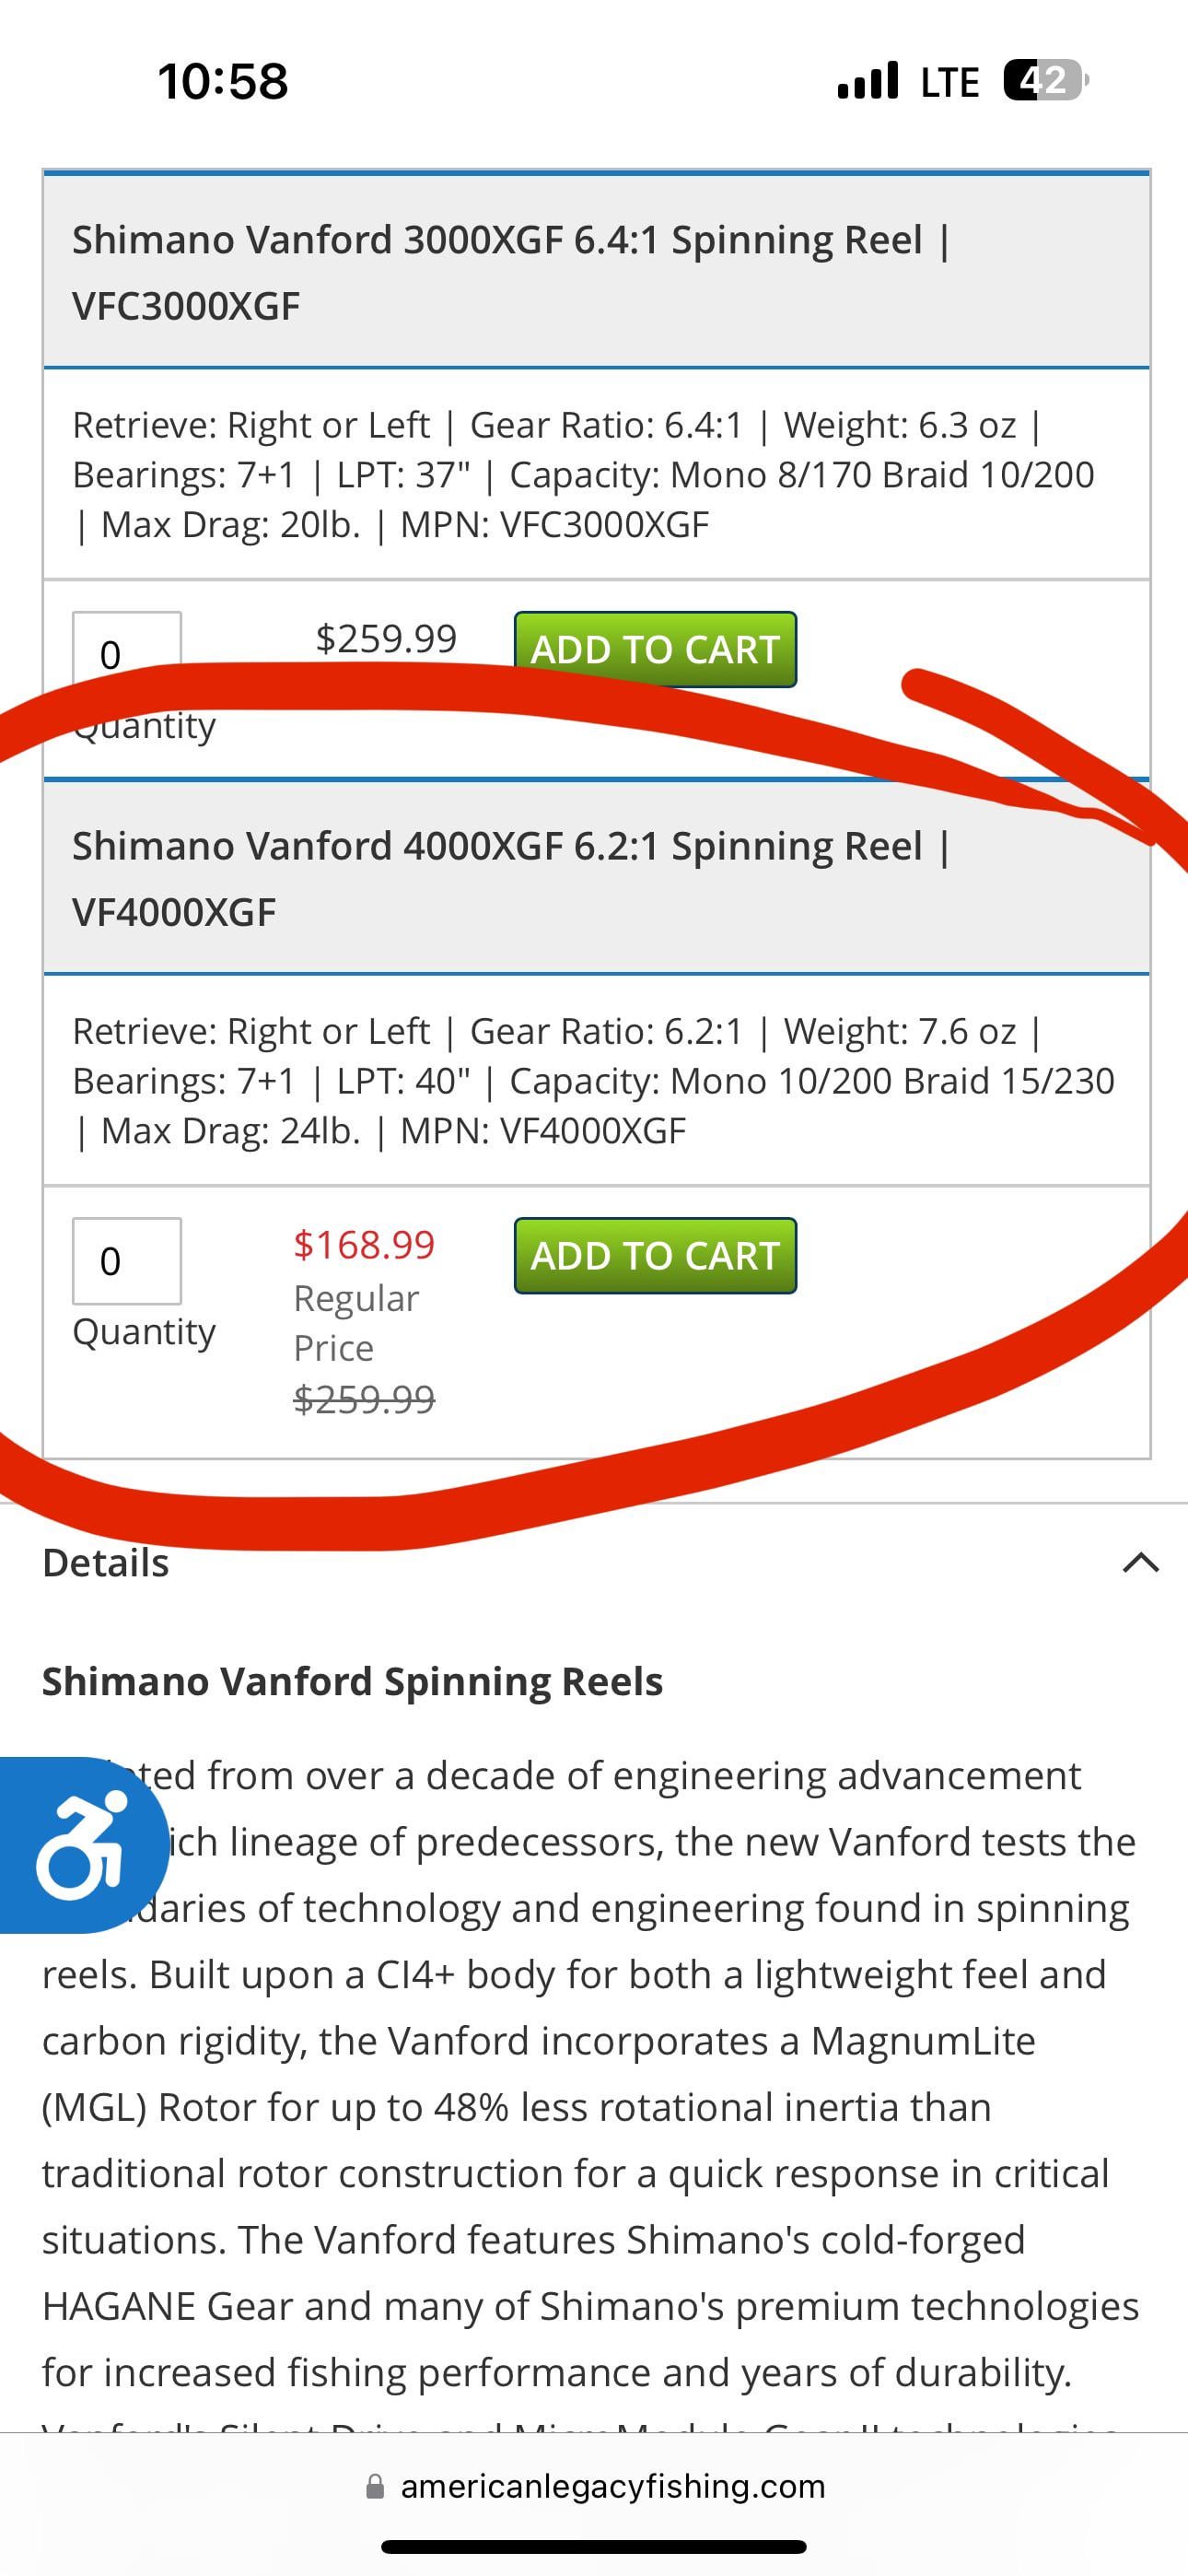The height and width of the screenshot is (2576, 1188).
Task: Tap the crossed-out $259.99 regular price
Action: pos(364,1399)
